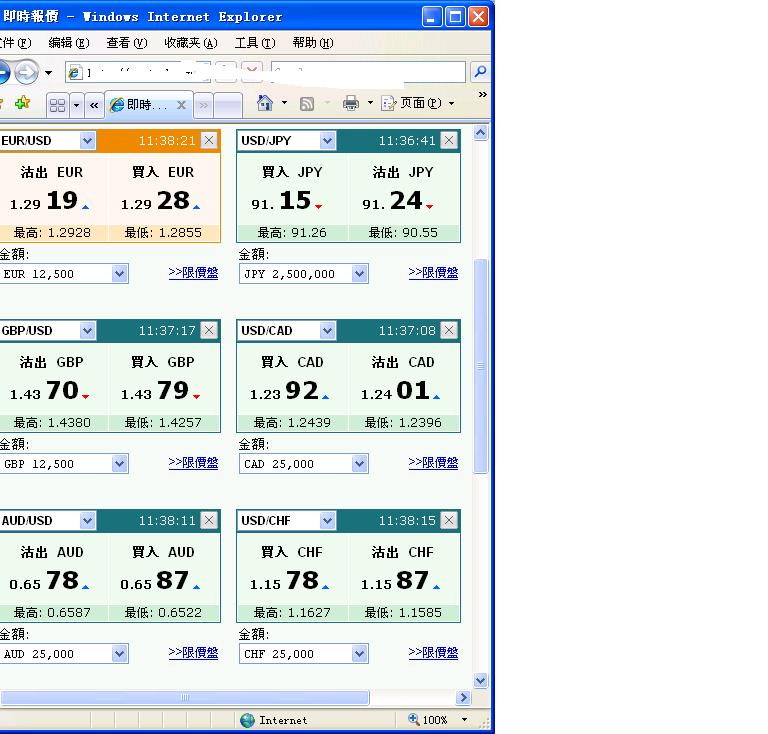Click the horizontal scrollbar thumb
Image resolution: width=768 pixels, height=734 pixels.
[x=185, y=697]
